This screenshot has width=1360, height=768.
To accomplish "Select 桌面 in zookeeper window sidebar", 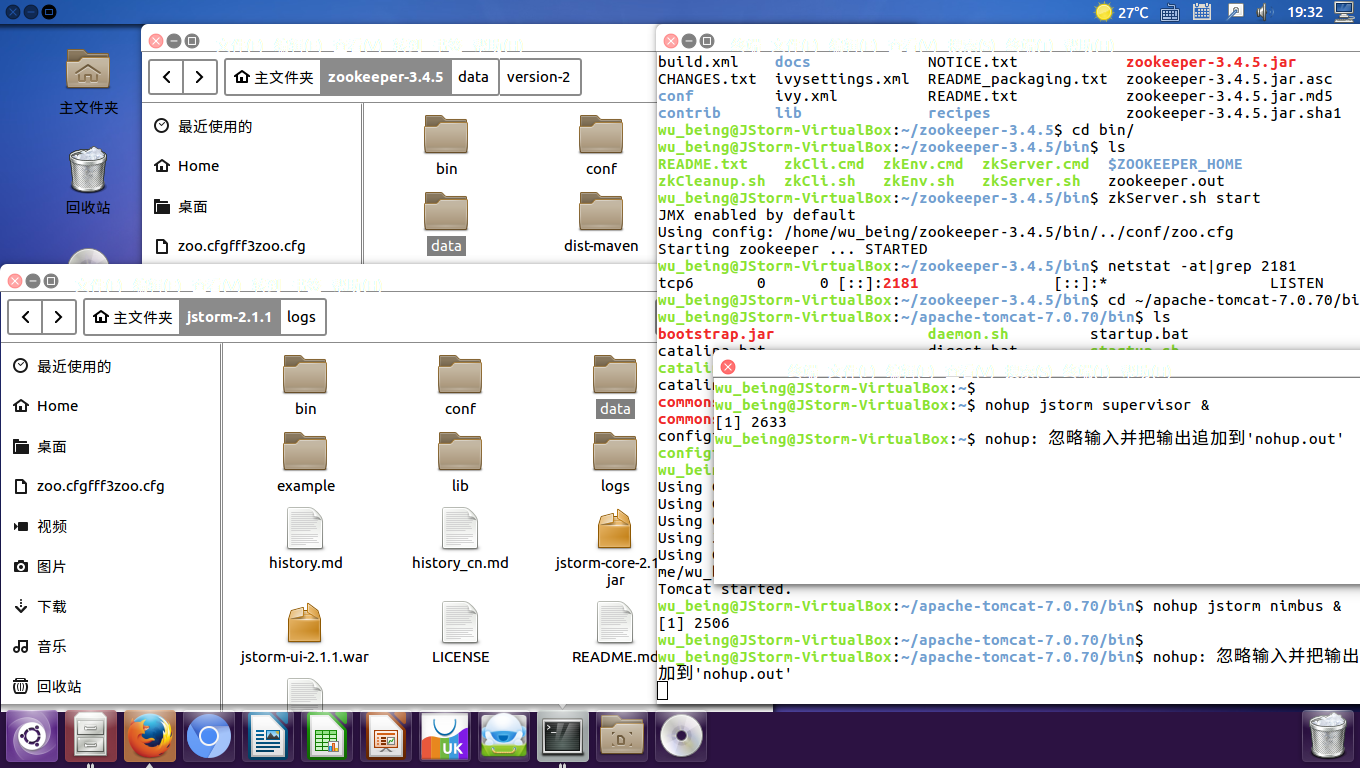I will (251, 206).
